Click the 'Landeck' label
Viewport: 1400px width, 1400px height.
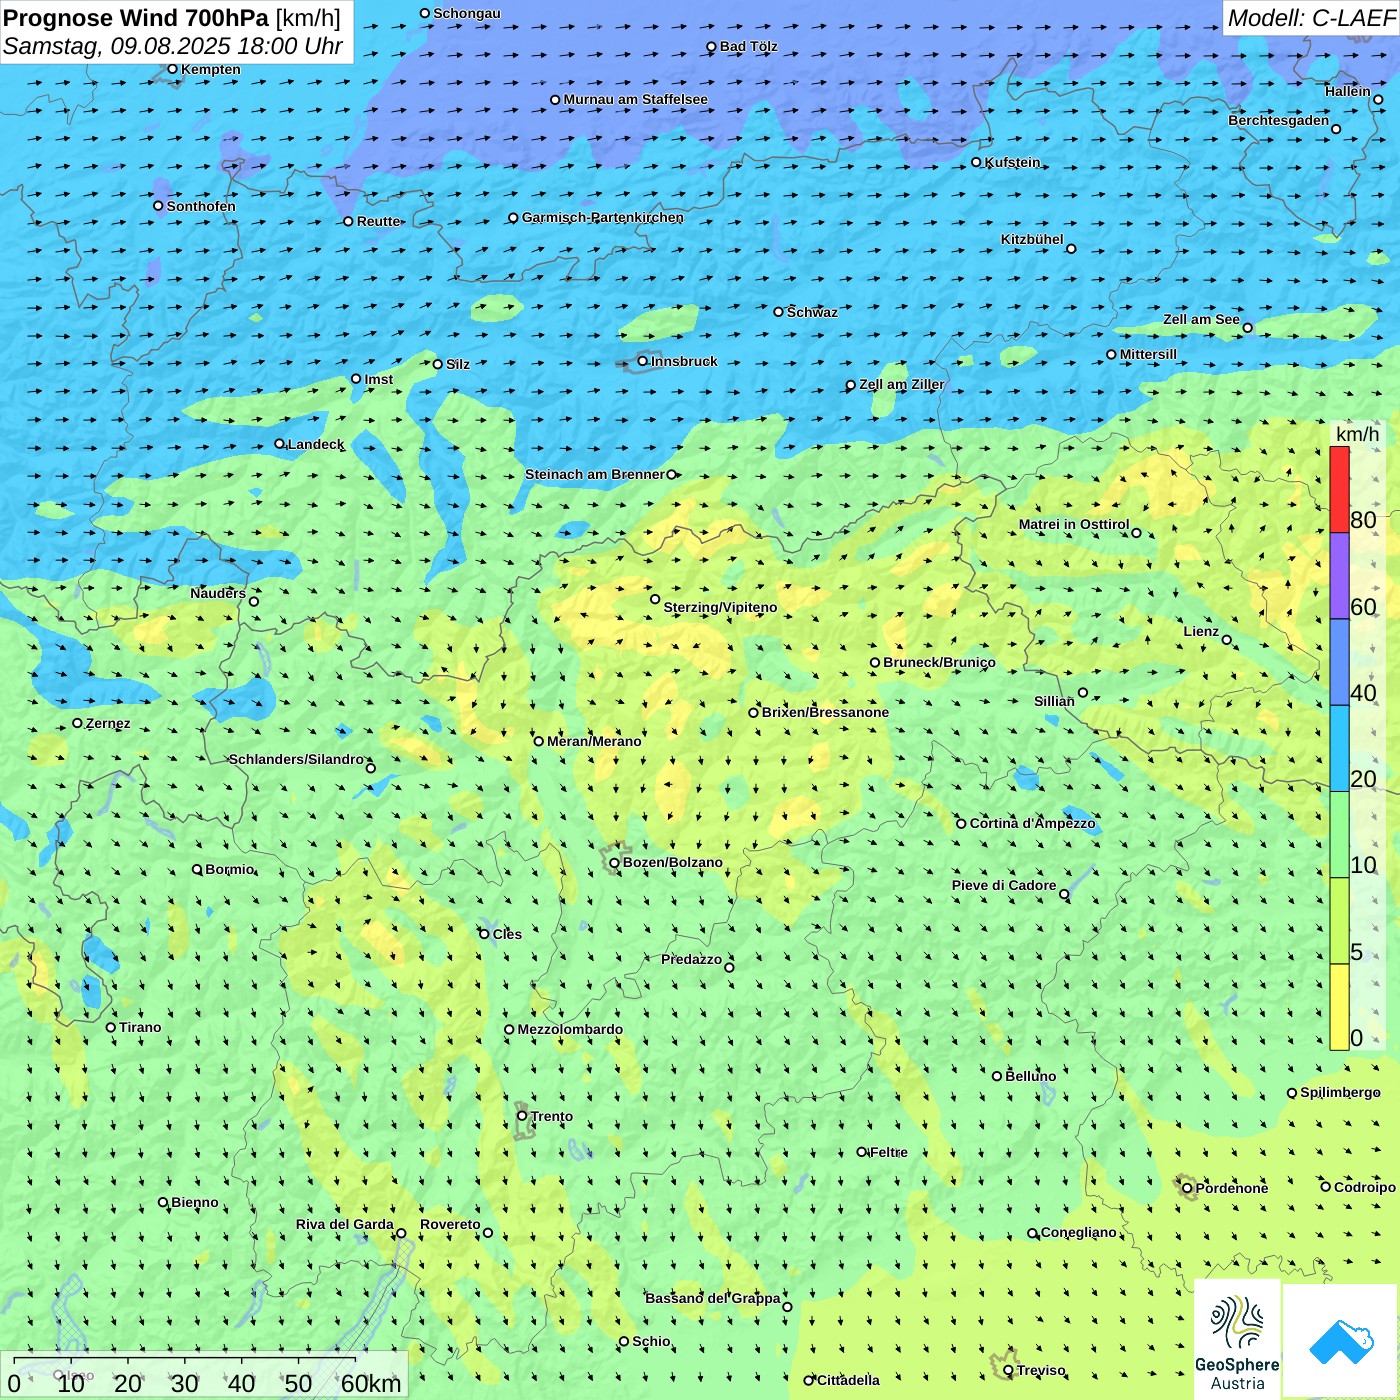point(316,444)
